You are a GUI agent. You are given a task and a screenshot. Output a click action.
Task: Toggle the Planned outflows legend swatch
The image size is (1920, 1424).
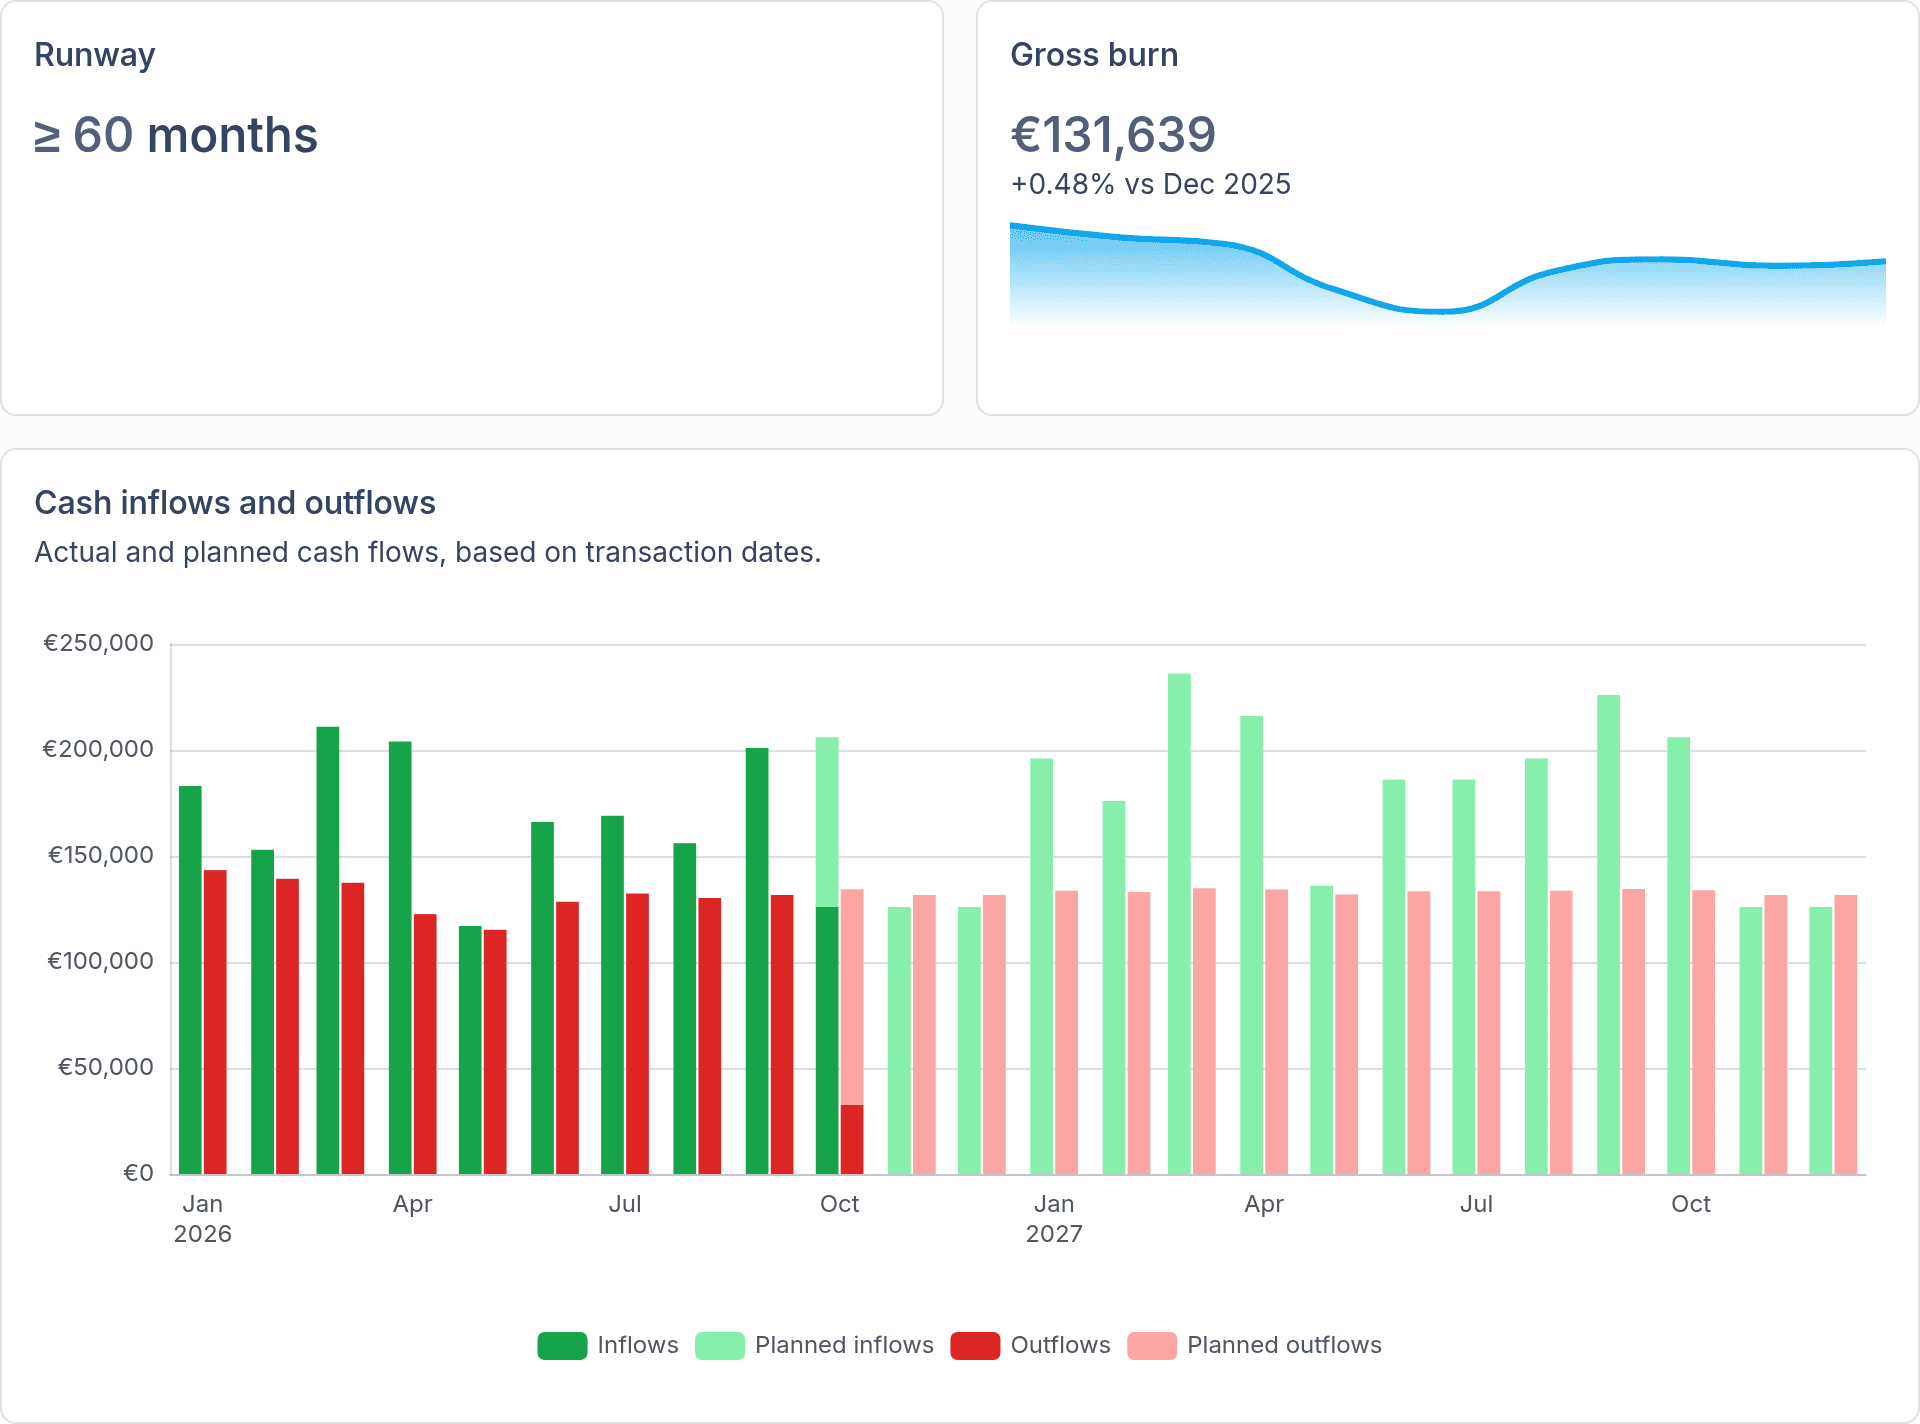pos(1152,1346)
